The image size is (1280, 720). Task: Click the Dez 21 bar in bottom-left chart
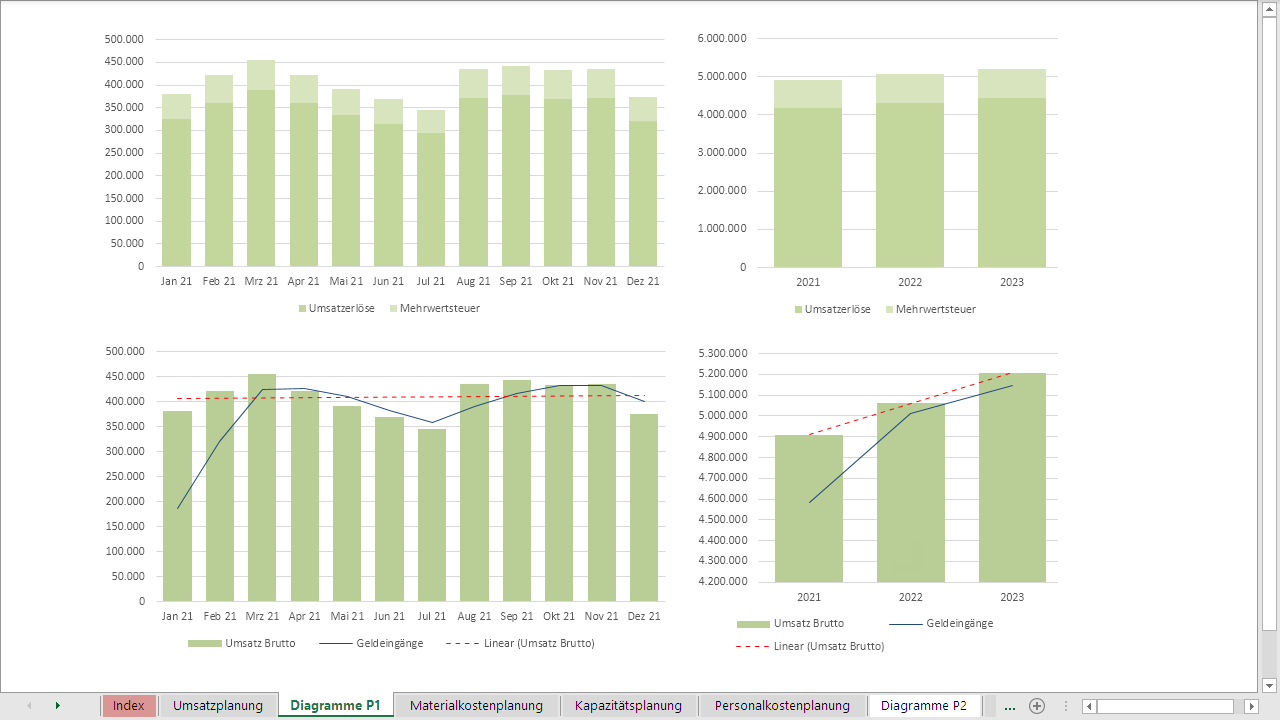[644, 508]
